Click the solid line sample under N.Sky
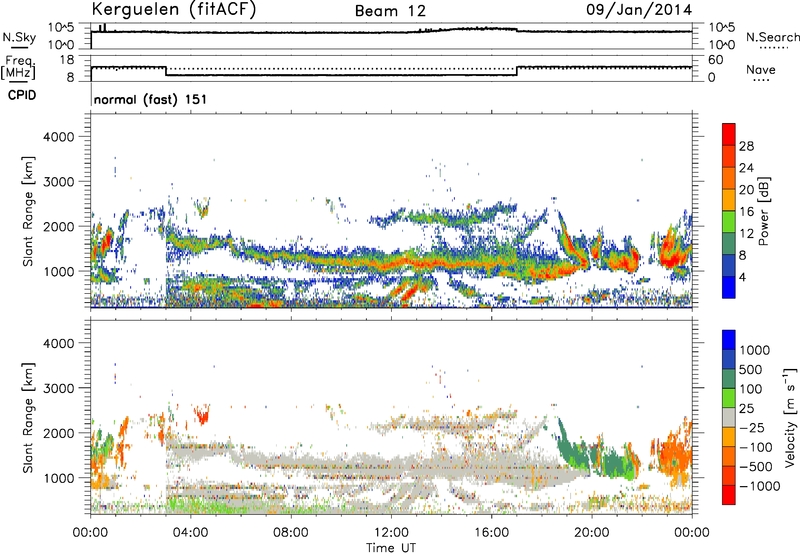Screen dimensions: 800x554 tap(19, 48)
